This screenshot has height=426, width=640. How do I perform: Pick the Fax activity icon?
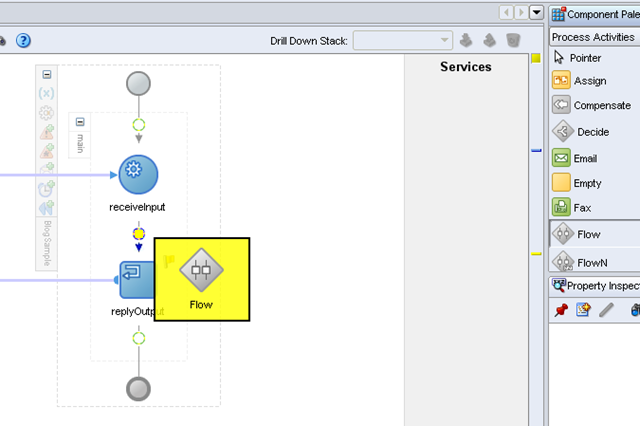[561, 207]
